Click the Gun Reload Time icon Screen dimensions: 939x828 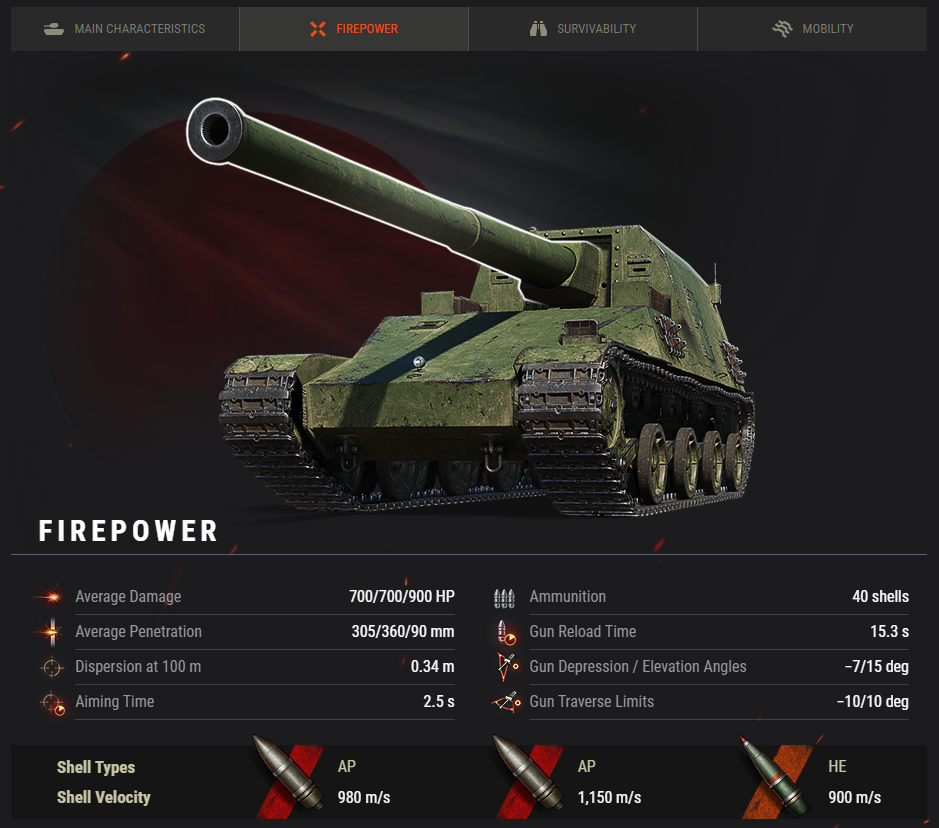point(507,633)
